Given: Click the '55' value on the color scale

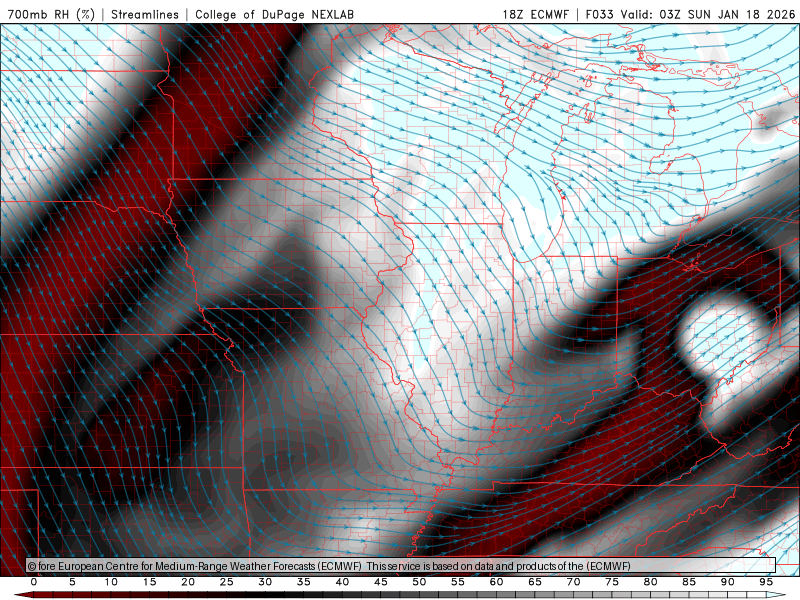Looking at the screenshot, I should click(x=458, y=582).
